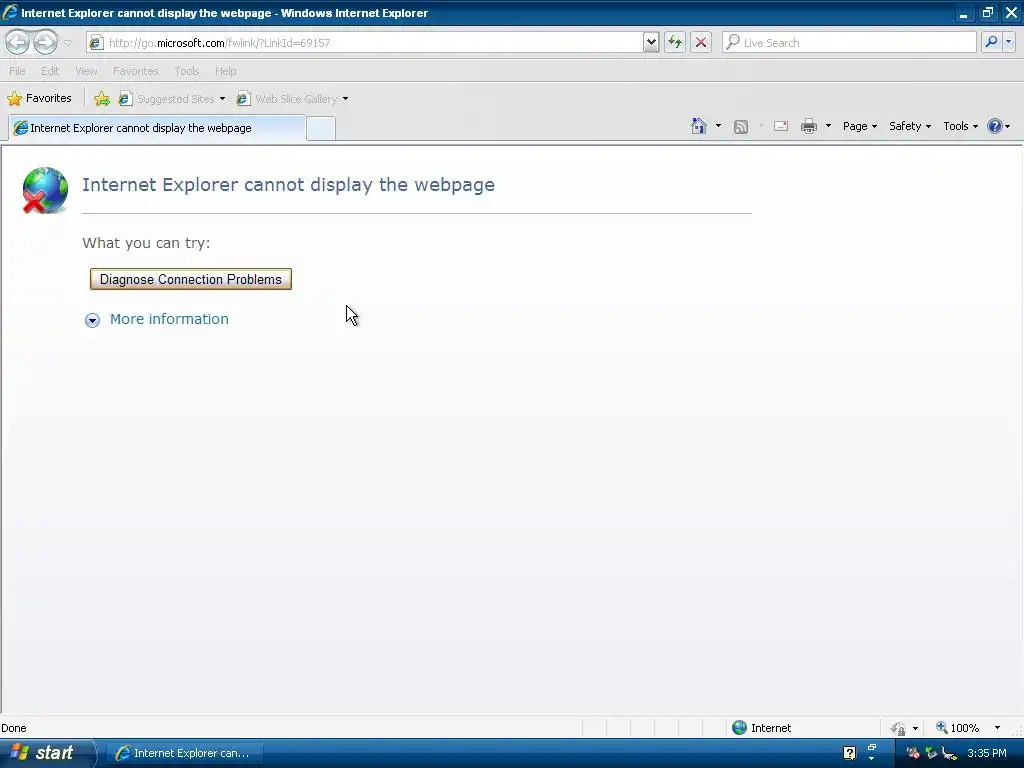Add page to Favorites bar icon

pos(102,99)
